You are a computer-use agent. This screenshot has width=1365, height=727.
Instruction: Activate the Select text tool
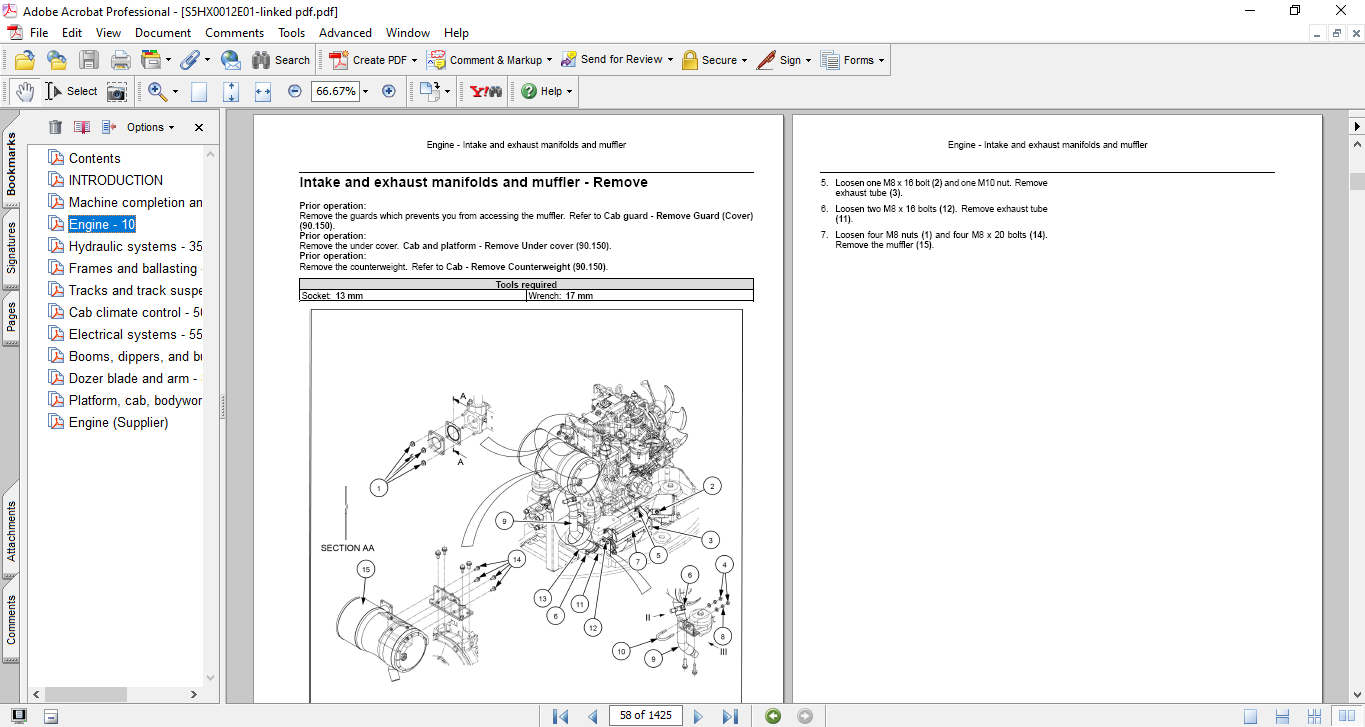pyautogui.click(x=71, y=91)
